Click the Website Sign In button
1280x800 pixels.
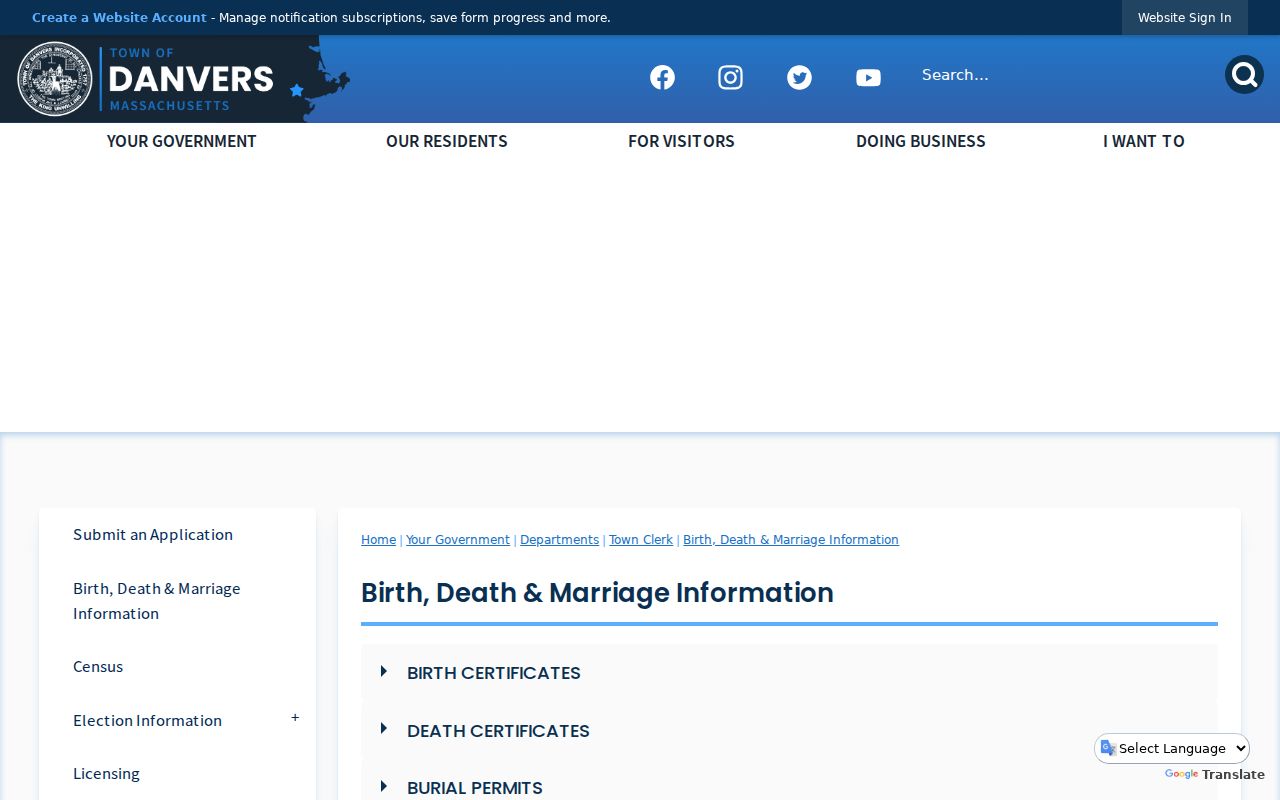(x=1185, y=18)
